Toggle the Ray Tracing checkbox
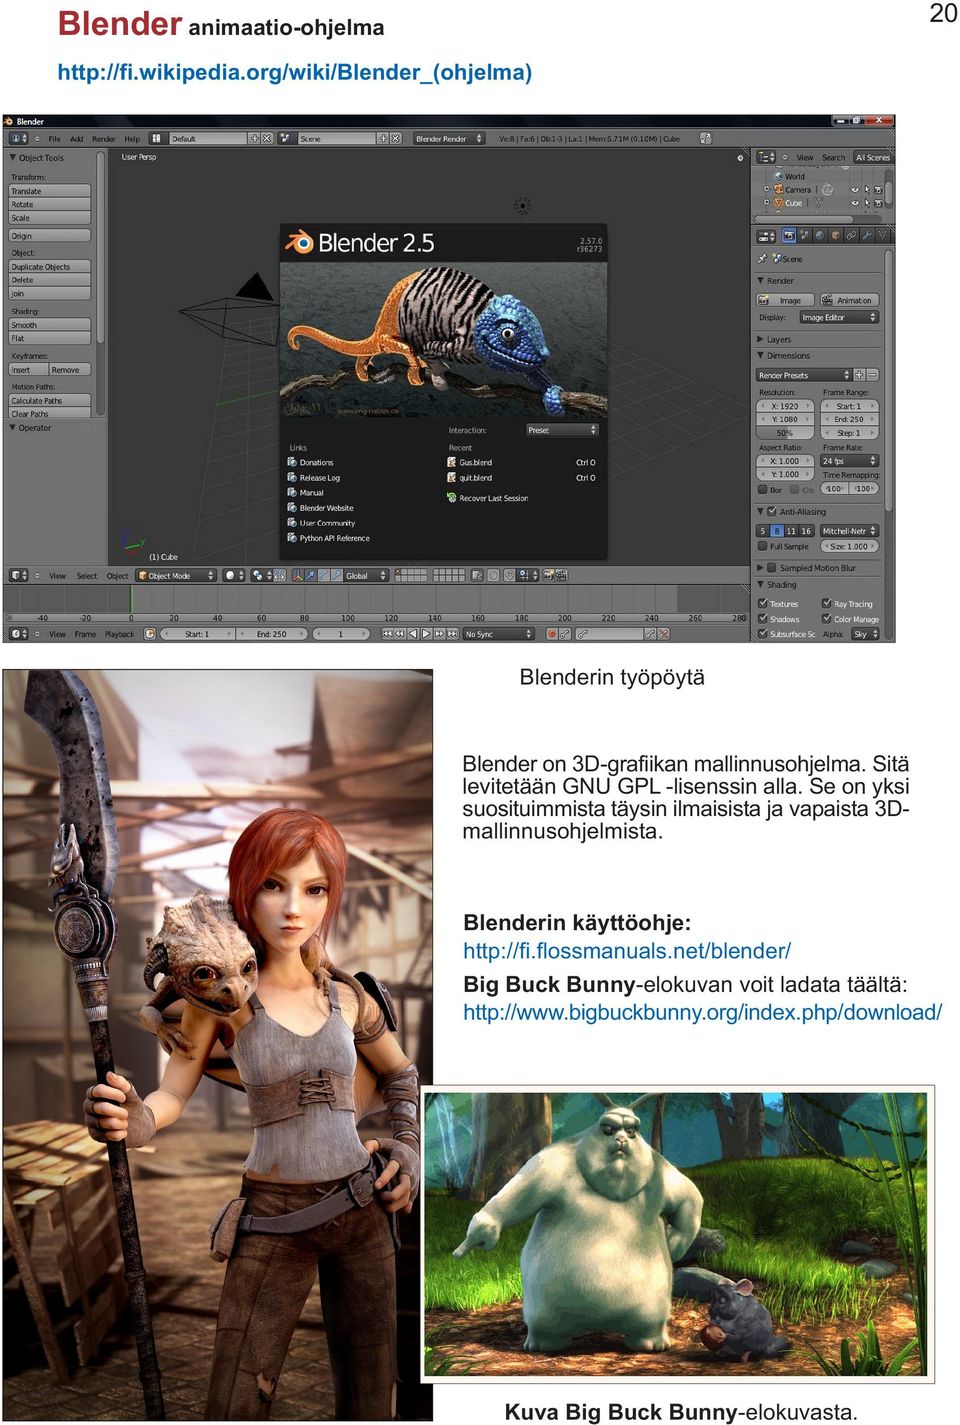 pos(827,603)
